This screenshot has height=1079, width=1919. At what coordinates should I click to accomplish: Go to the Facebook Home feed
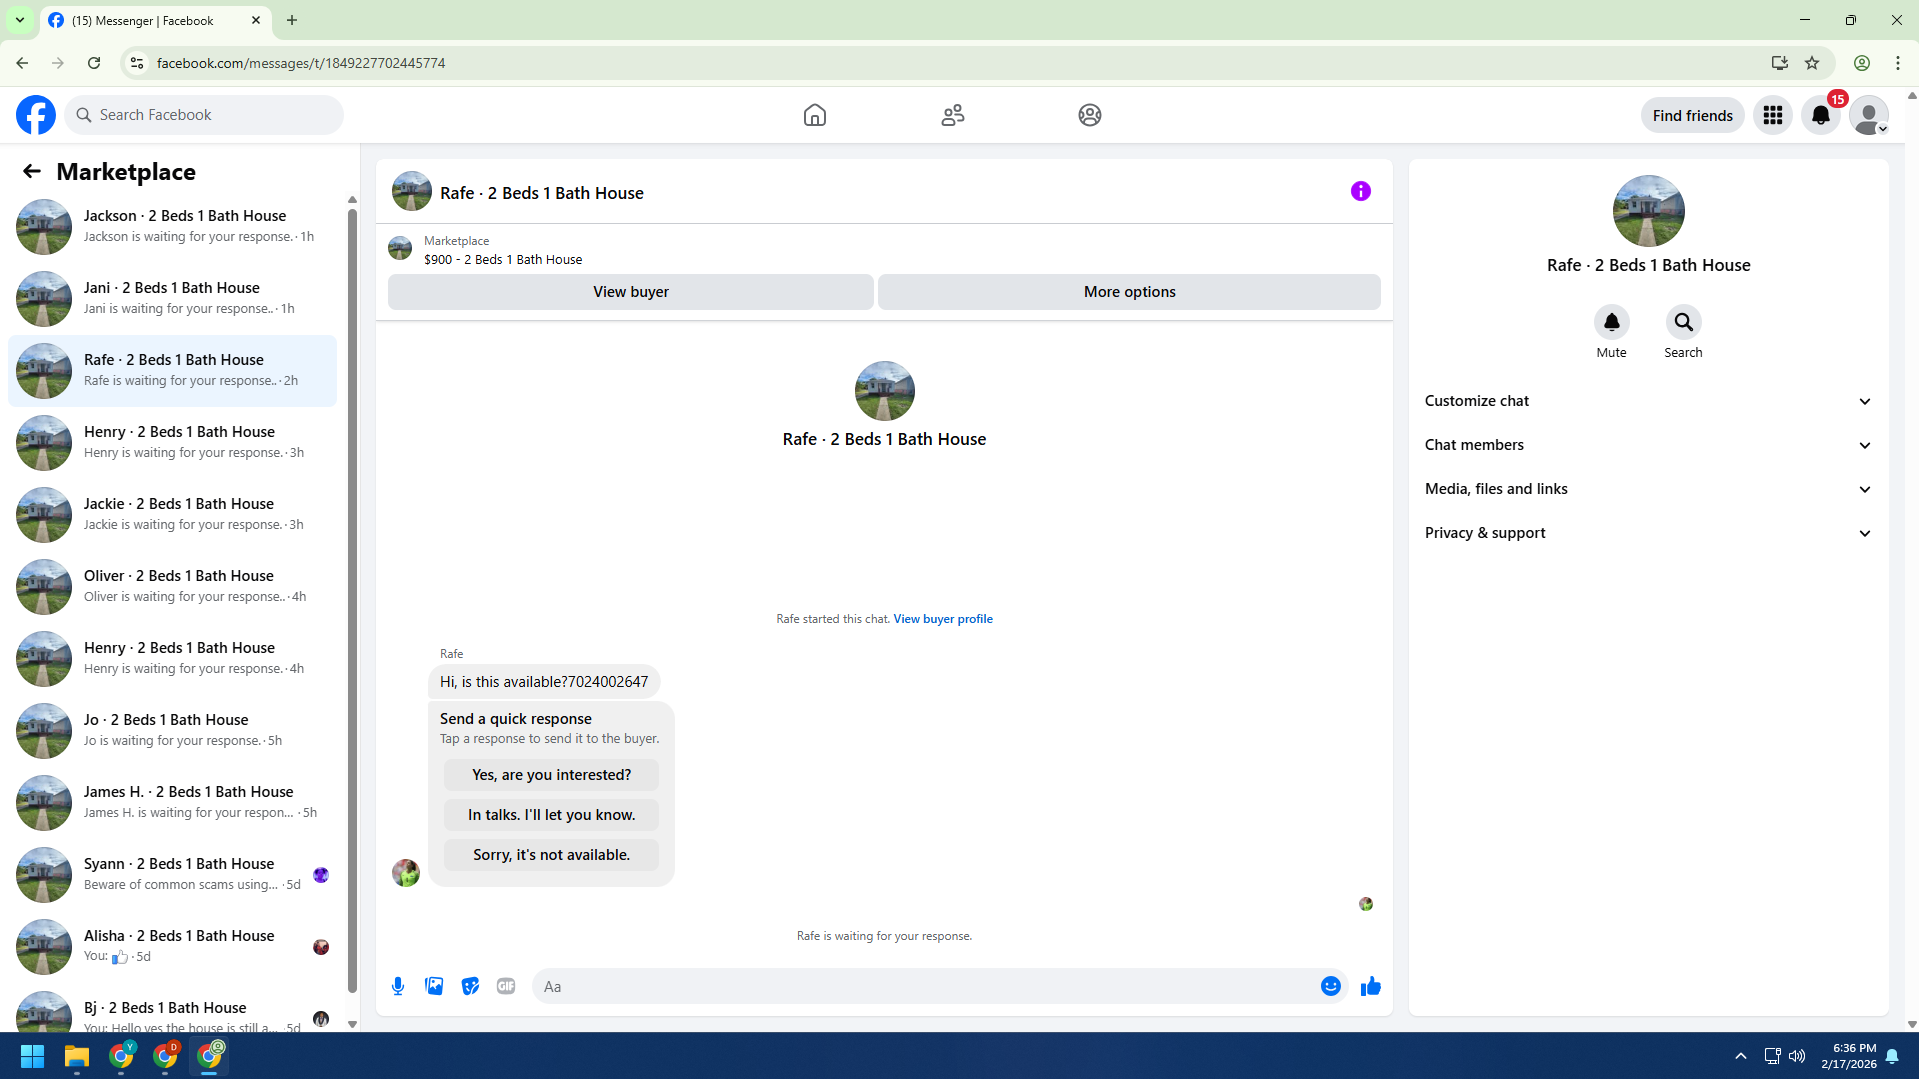point(815,115)
